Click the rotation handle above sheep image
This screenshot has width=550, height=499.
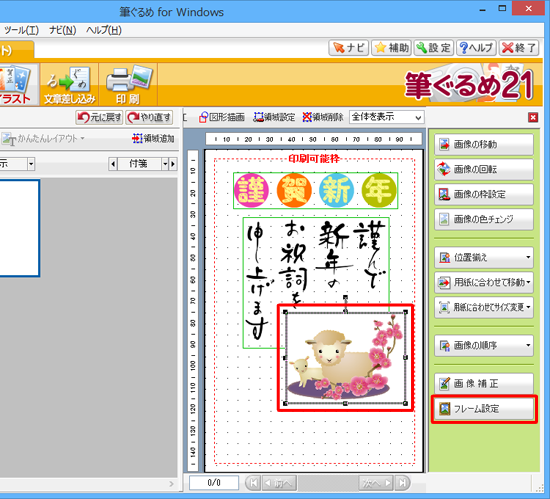click(x=346, y=297)
